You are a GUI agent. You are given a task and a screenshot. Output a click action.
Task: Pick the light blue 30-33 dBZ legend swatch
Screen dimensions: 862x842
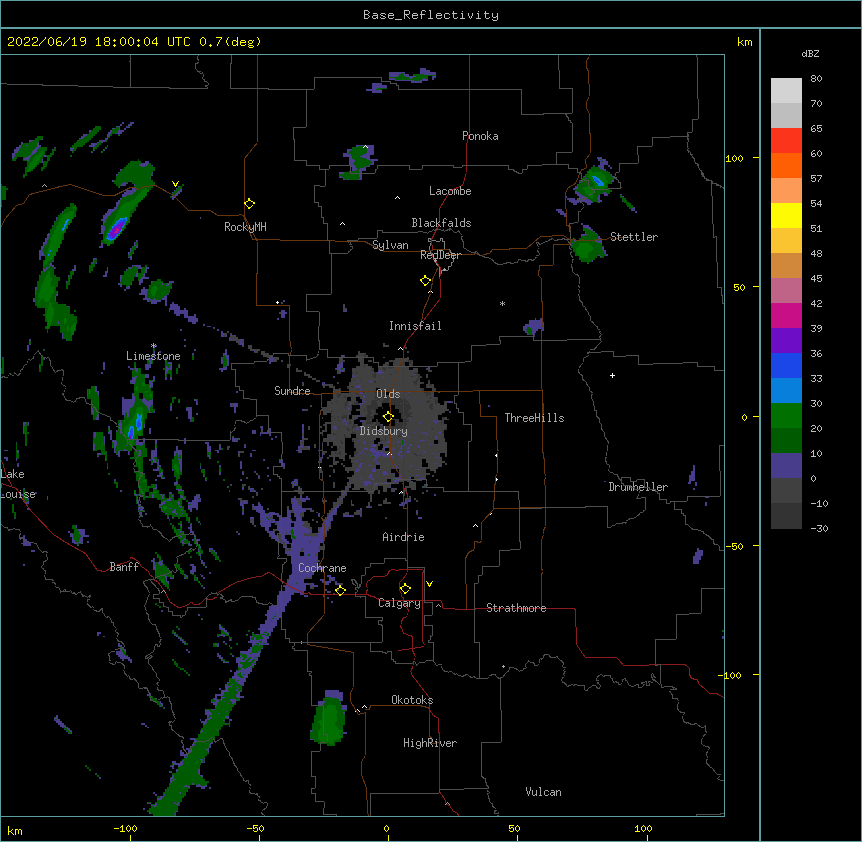(786, 390)
